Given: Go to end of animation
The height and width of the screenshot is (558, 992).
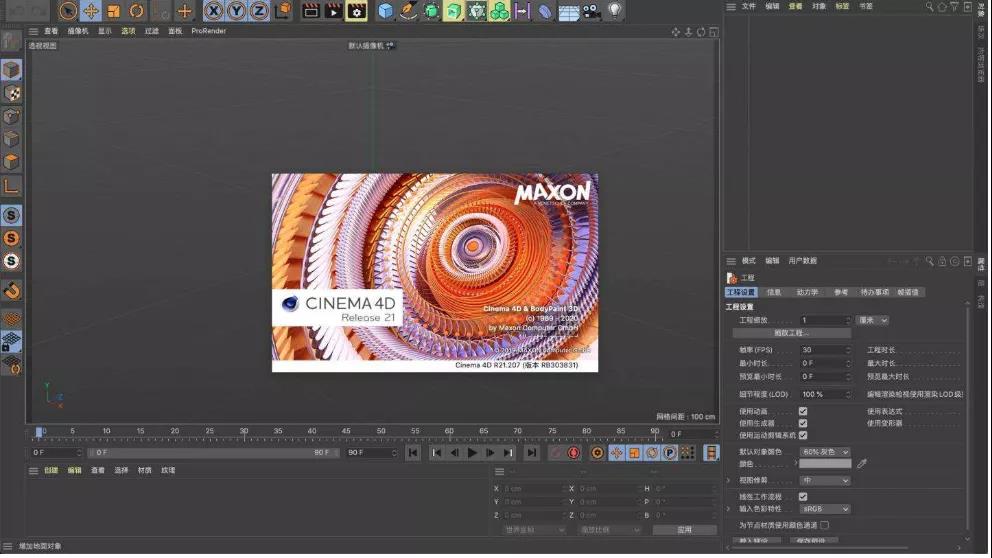Looking at the screenshot, I should click(x=532, y=453).
